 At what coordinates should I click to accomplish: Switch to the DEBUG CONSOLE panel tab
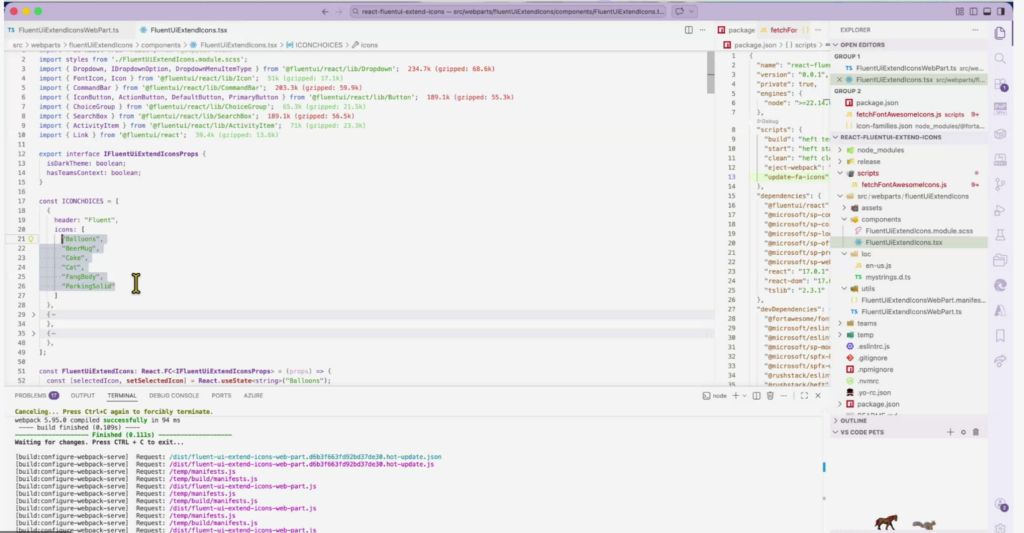[174, 395]
